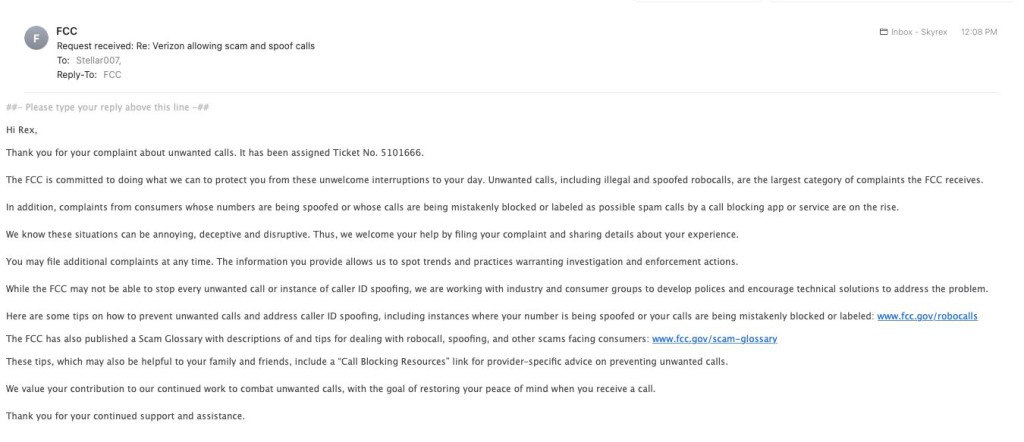Click the Reply-To label
The image size is (1024, 442).
coord(77,74)
